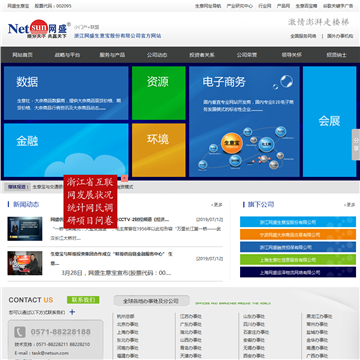Click the blue 浙江网盛融资担保 company button
Image resolution: width=360 pixels, height=360 pixels.
coord(298,247)
